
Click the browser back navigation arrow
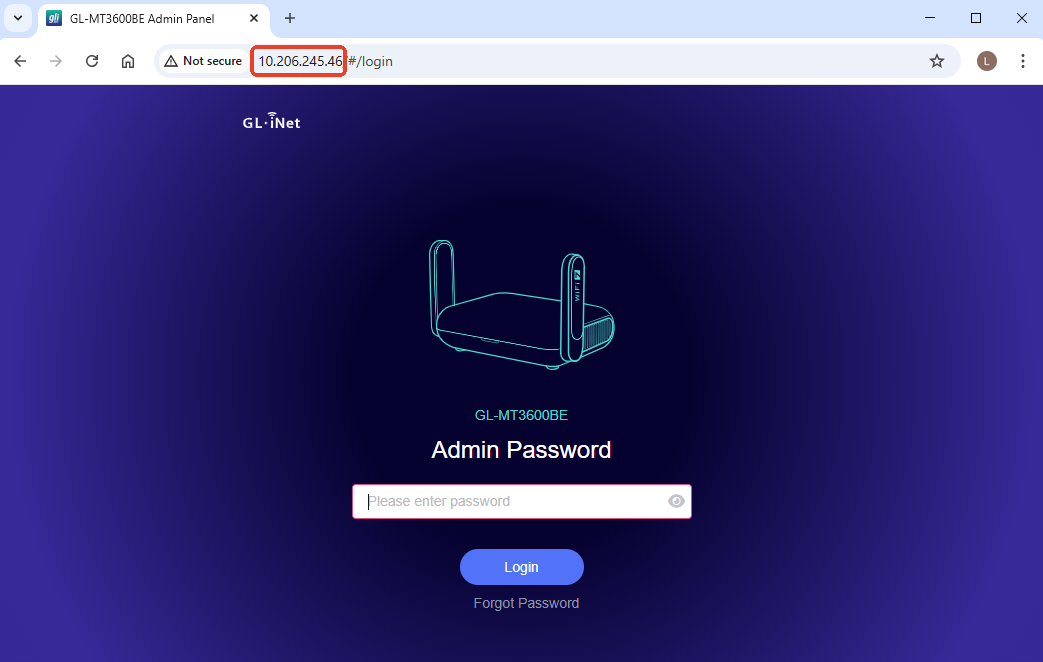[x=20, y=61]
